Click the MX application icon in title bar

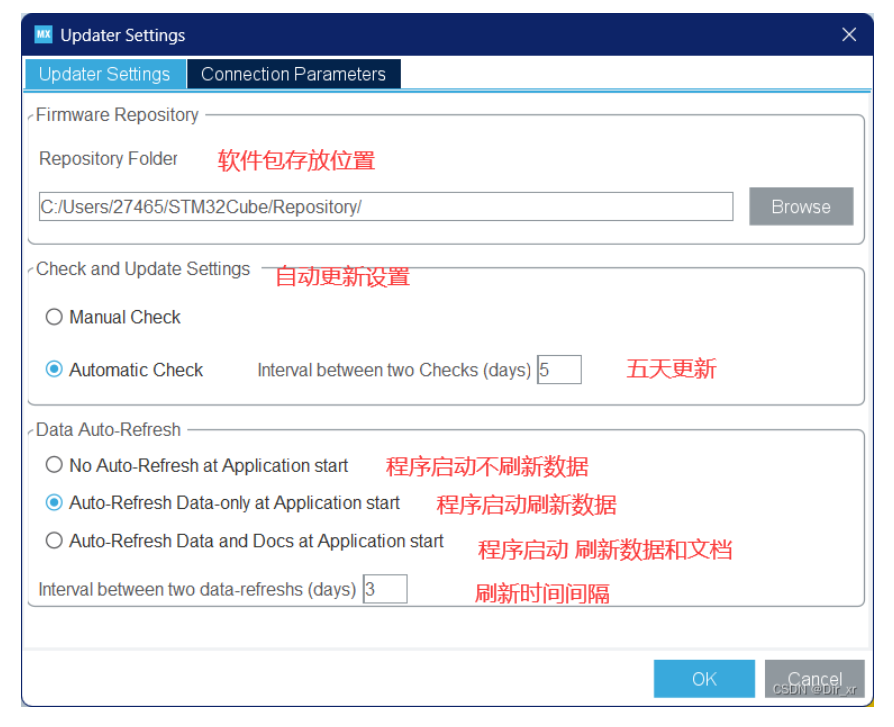click(x=43, y=34)
